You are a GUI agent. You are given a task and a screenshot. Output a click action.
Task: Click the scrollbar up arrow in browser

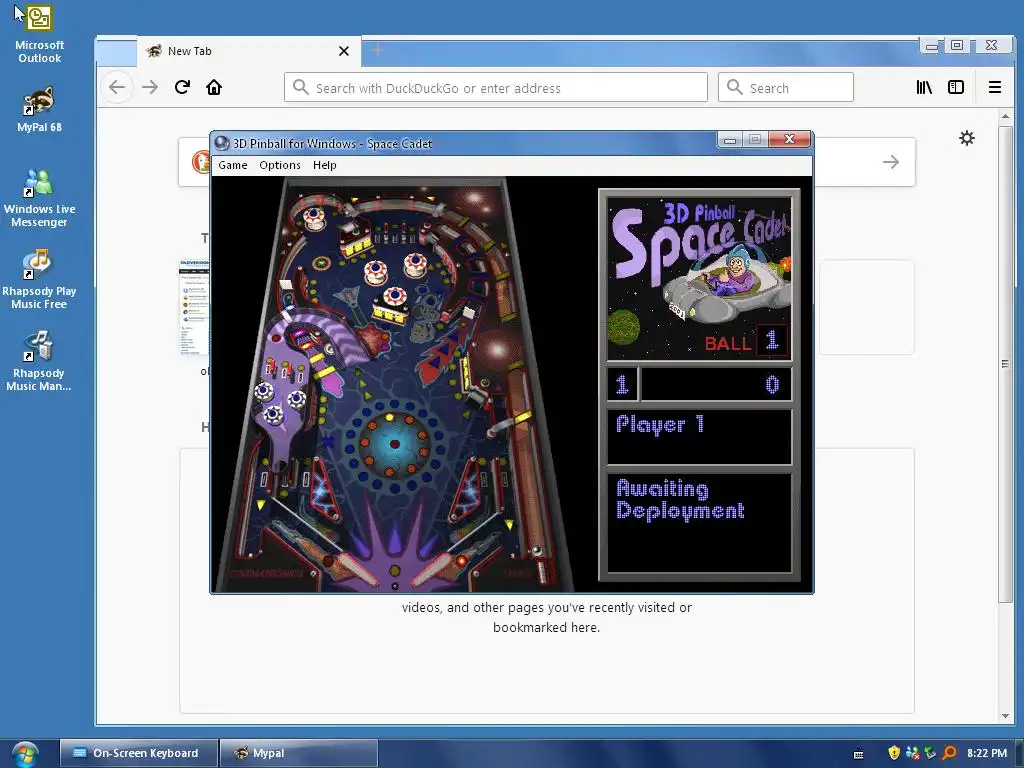coord(1006,116)
